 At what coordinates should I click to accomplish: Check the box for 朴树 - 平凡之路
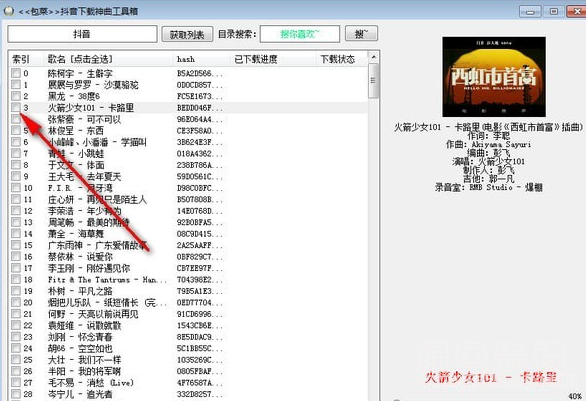(16, 291)
